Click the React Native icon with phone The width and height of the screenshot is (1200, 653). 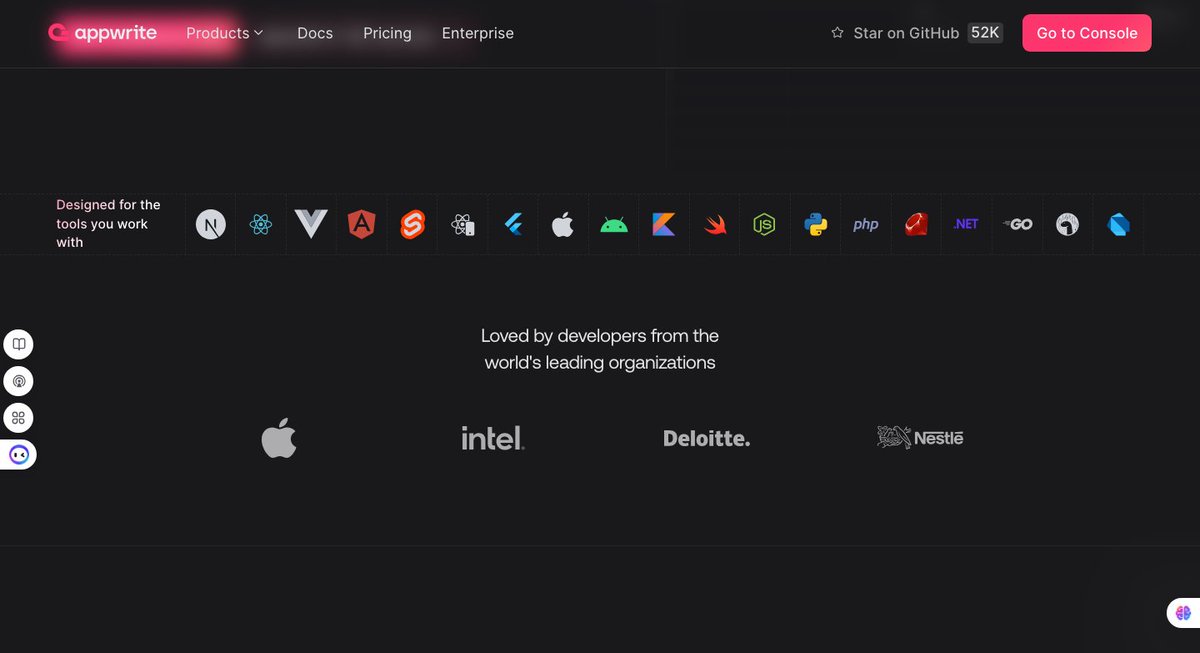[462, 225]
